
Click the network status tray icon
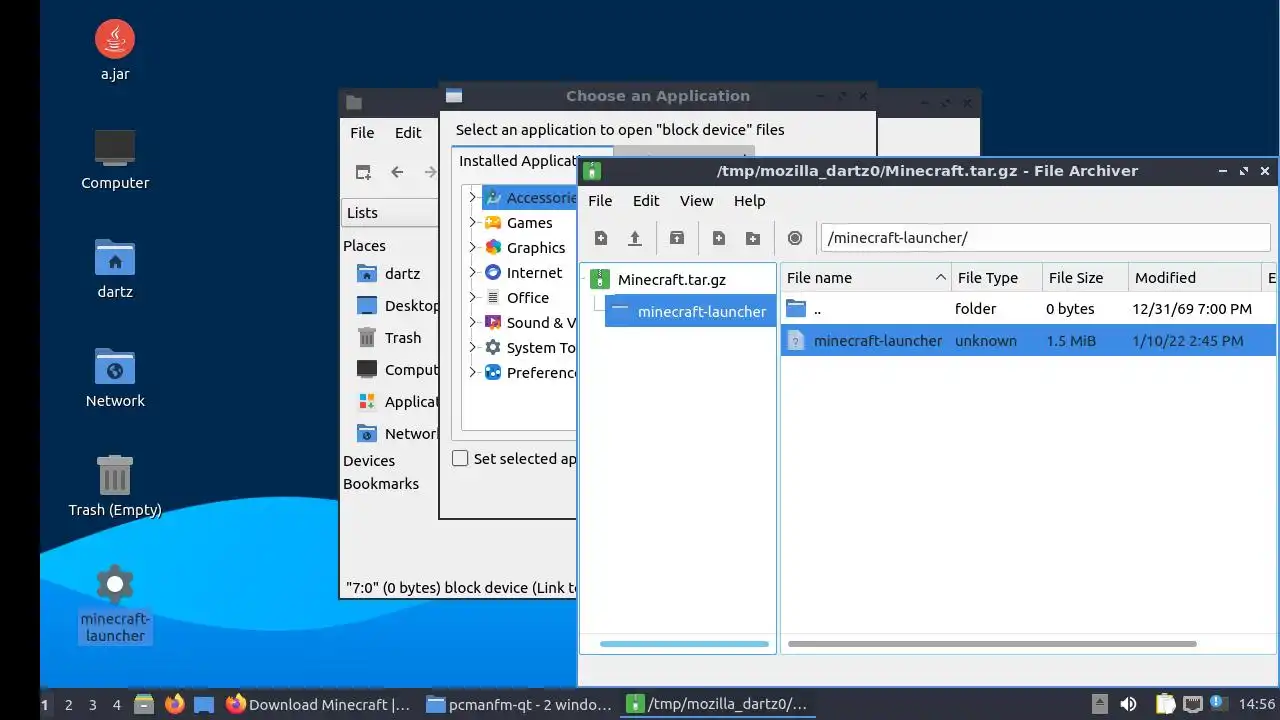[1192, 704]
